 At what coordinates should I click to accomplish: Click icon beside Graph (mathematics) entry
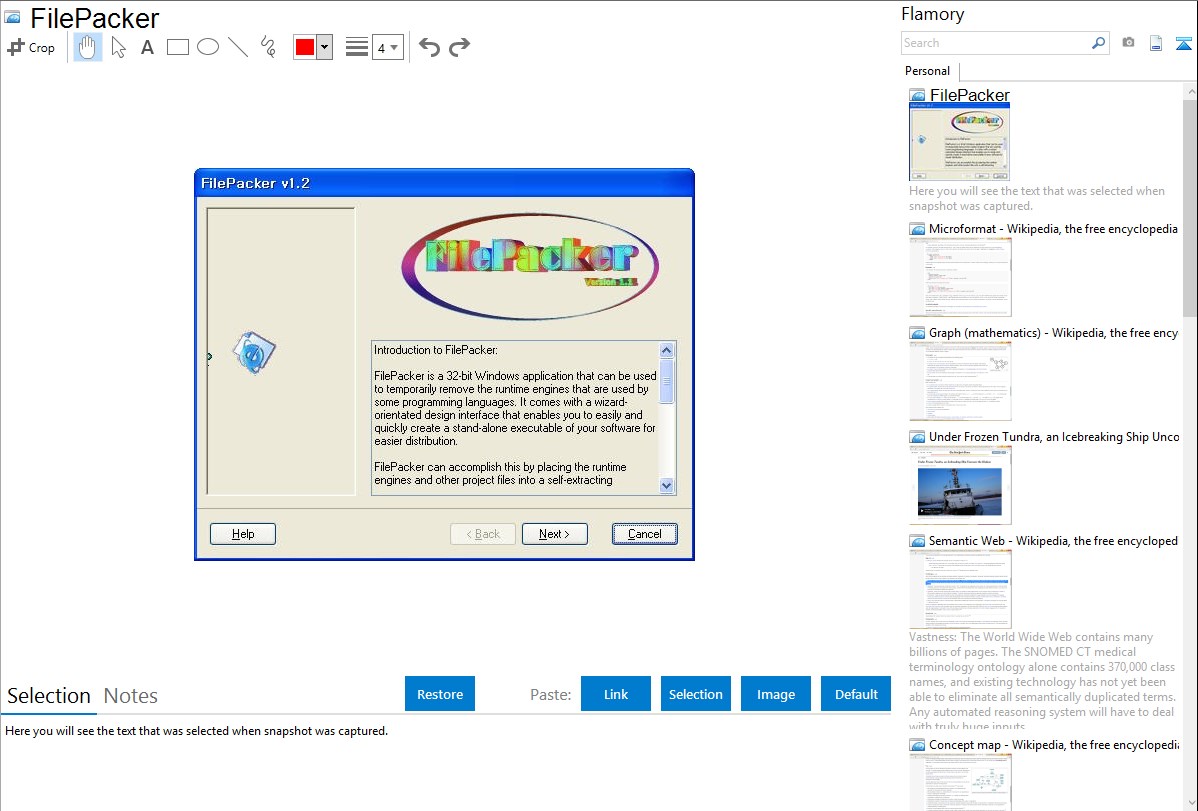click(917, 333)
